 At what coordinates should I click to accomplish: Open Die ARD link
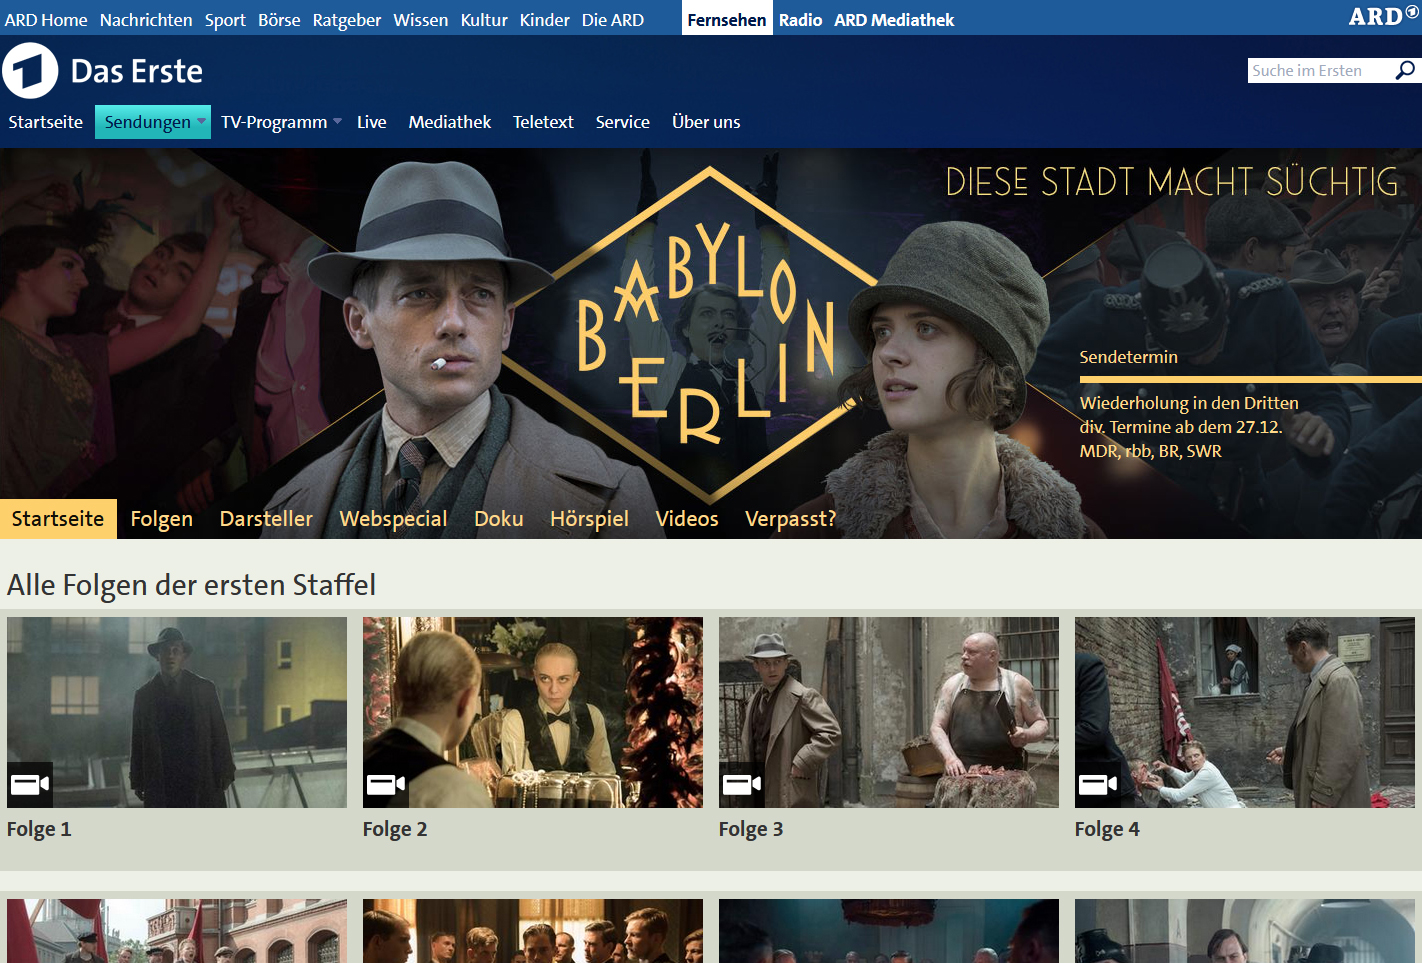(613, 20)
